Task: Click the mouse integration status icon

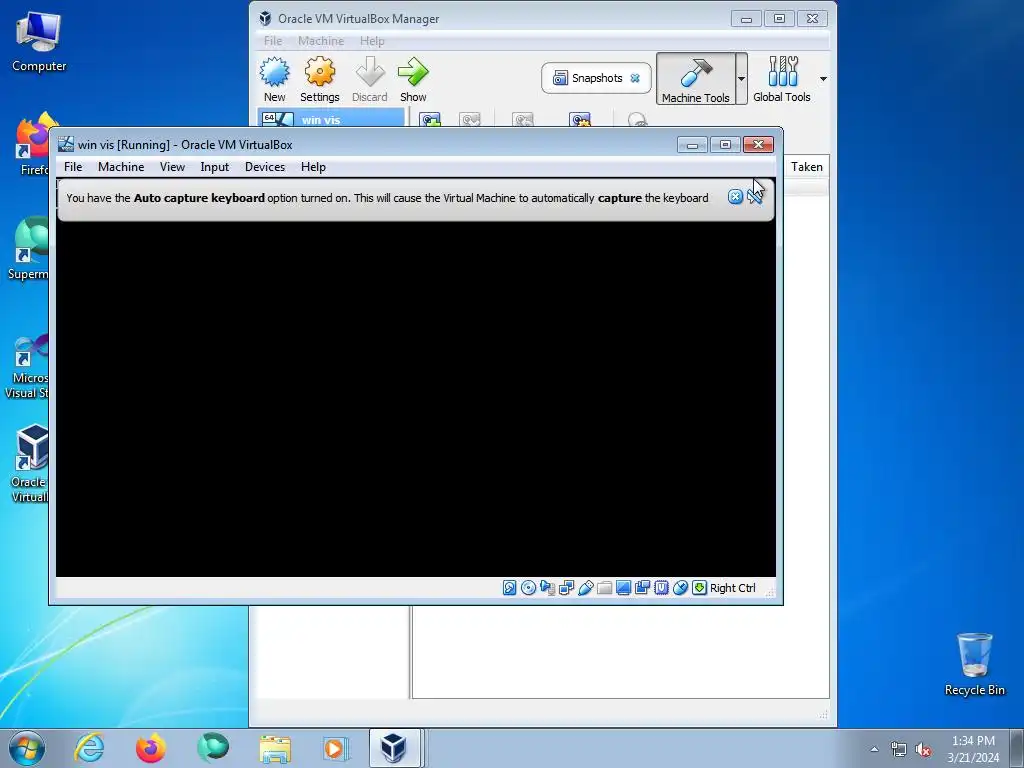Action: point(680,588)
